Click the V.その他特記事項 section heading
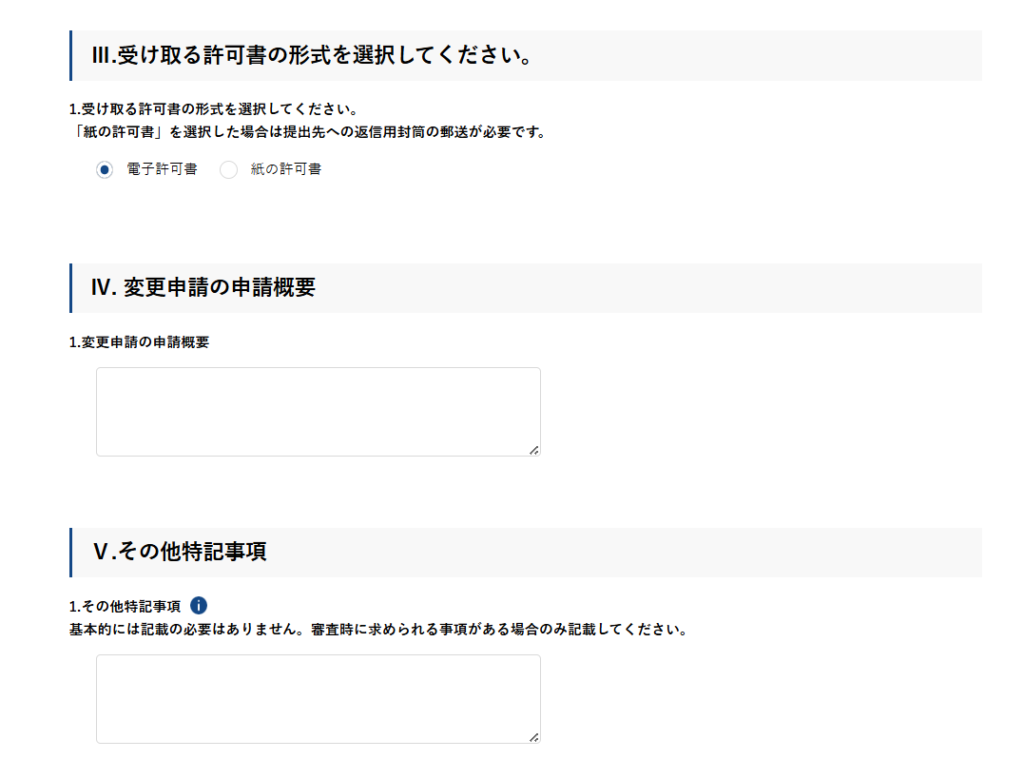The image size is (1024, 759). 180,552
